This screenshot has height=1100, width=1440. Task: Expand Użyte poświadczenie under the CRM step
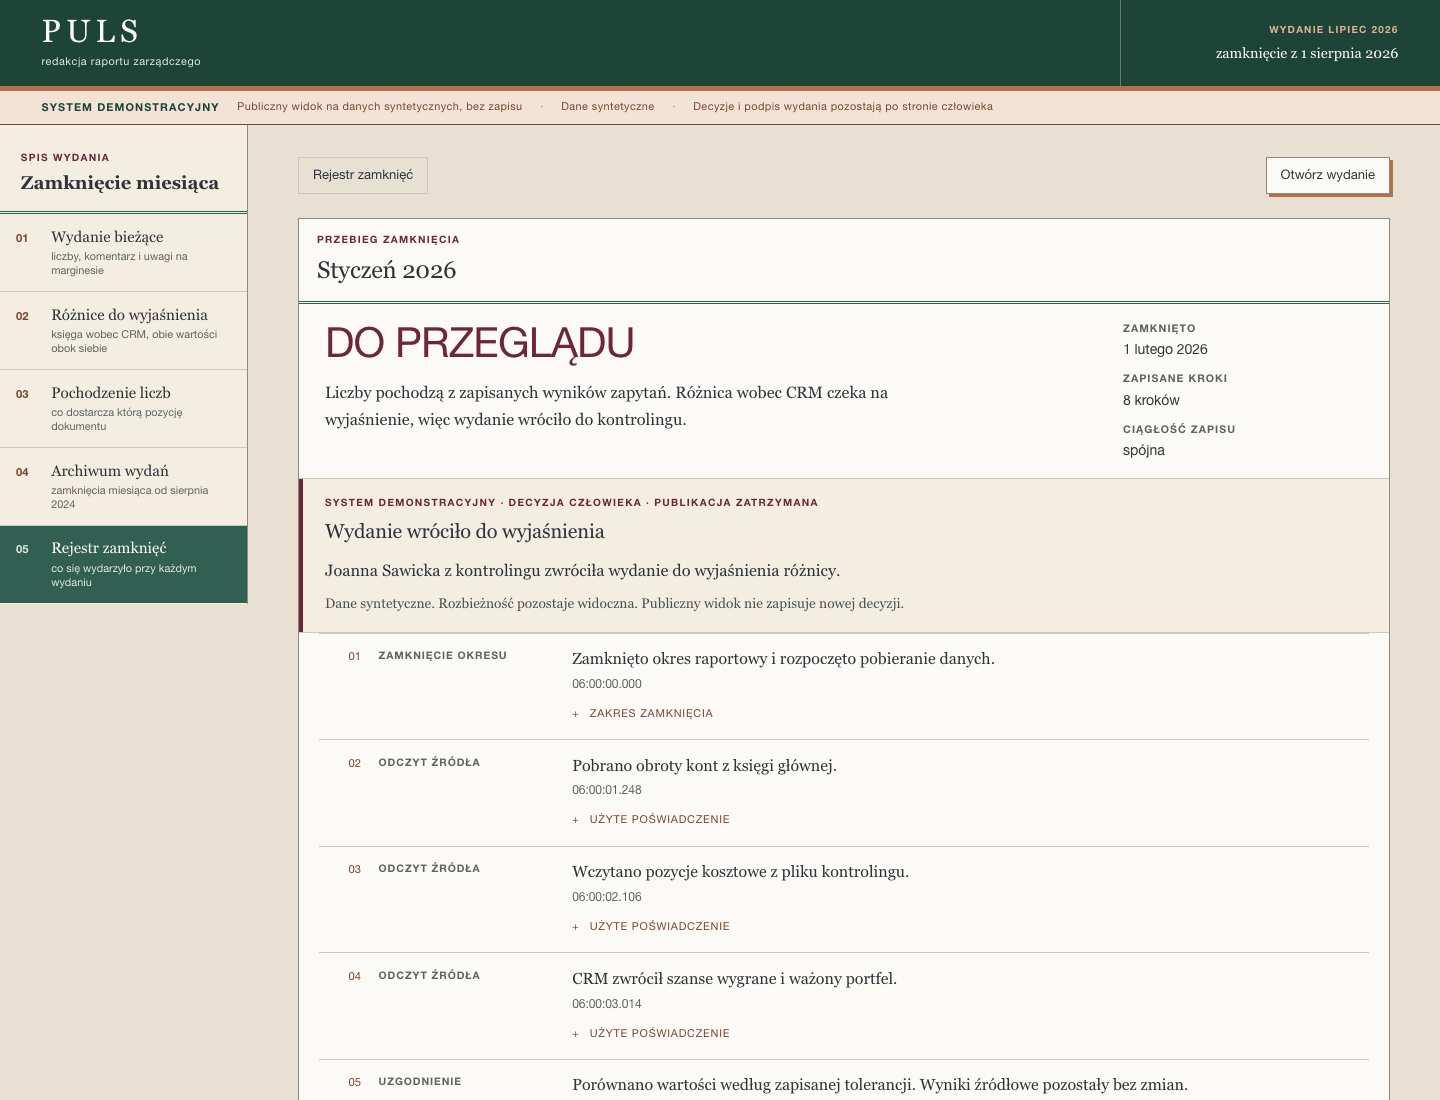click(x=651, y=1033)
